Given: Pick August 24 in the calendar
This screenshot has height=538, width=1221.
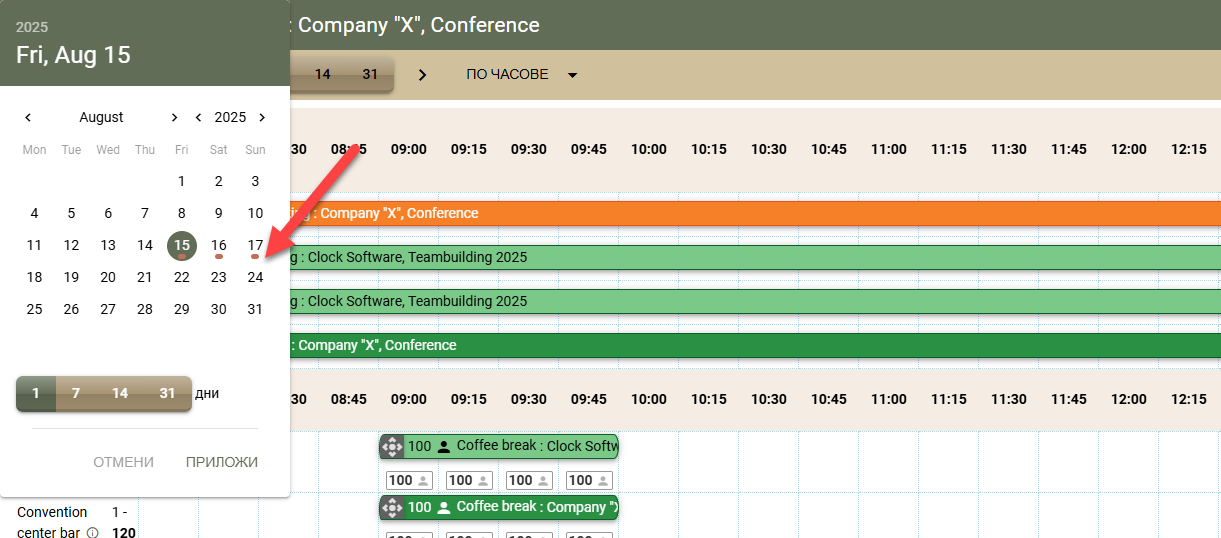Looking at the screenshot, I should [x=255, y=277].
